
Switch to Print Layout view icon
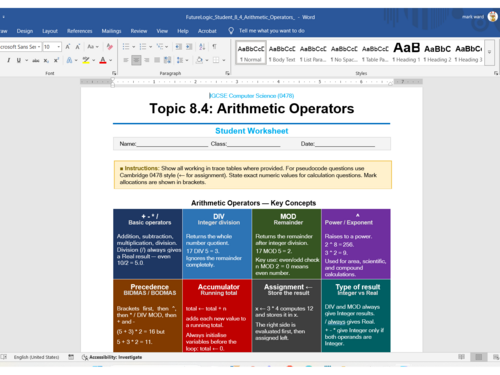(479, 357)
